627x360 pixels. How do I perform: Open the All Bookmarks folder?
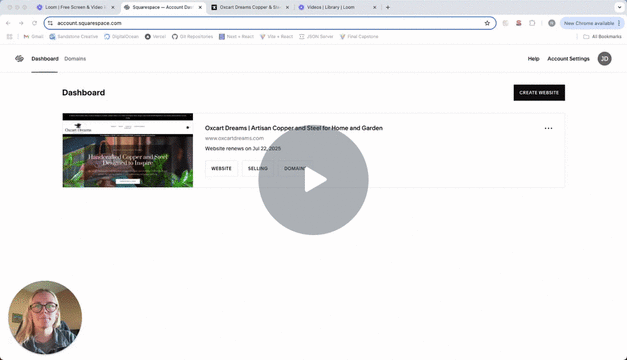pyautogui.click(x=602, y=36)
